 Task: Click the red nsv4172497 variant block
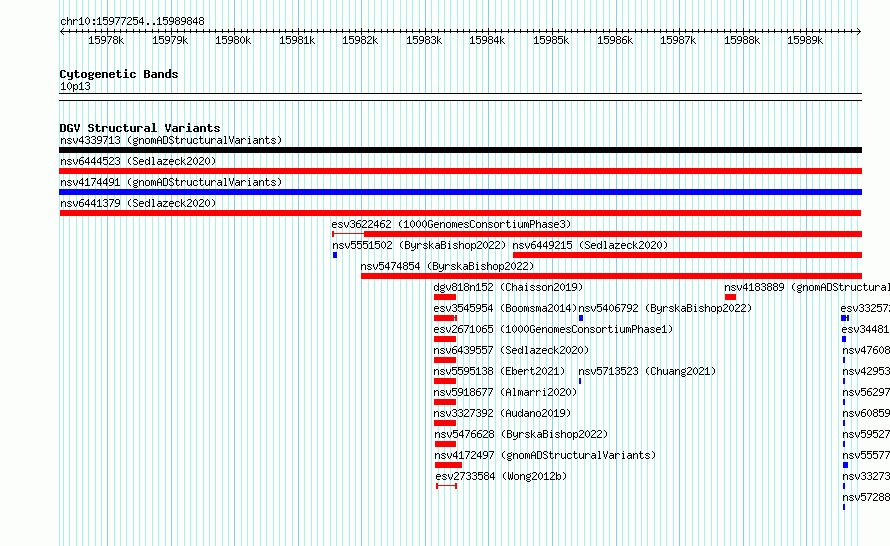point(448,465)
